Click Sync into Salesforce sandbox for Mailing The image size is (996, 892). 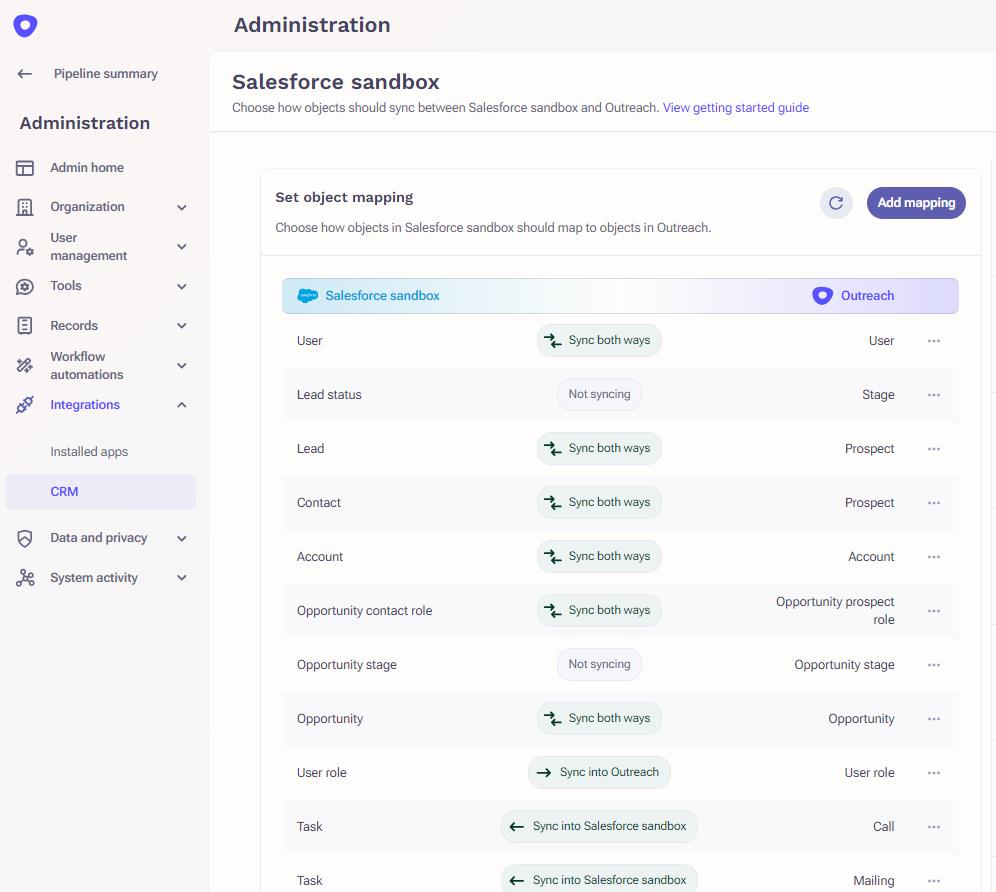[599, 879]
